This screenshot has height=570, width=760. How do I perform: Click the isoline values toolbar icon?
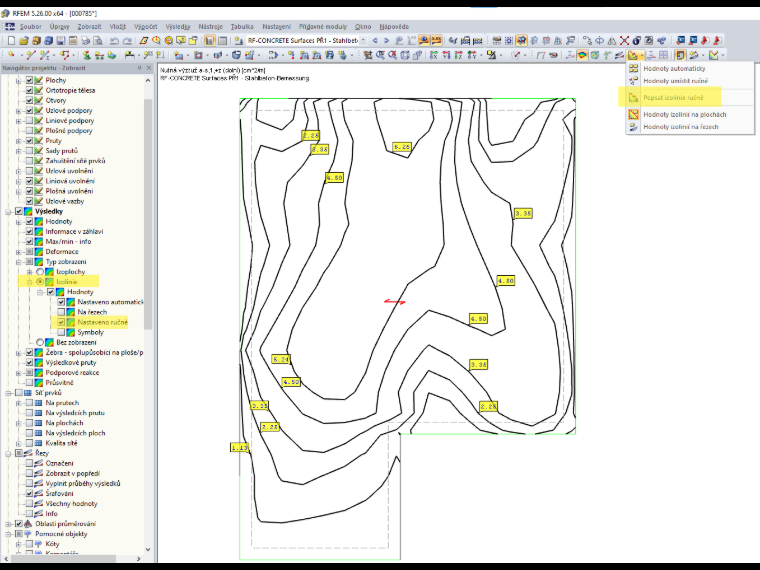click(x=632, y=55)
